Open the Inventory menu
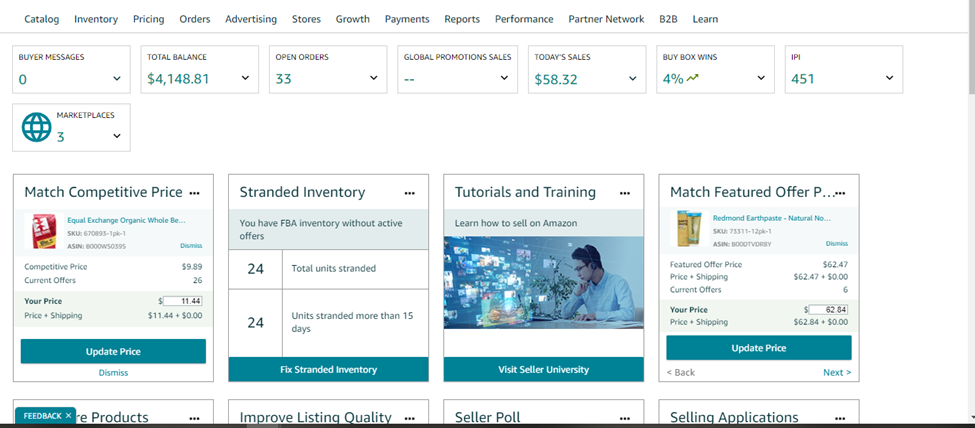The image size is (975, 428). pyautogui.click(x=96, y=19)
